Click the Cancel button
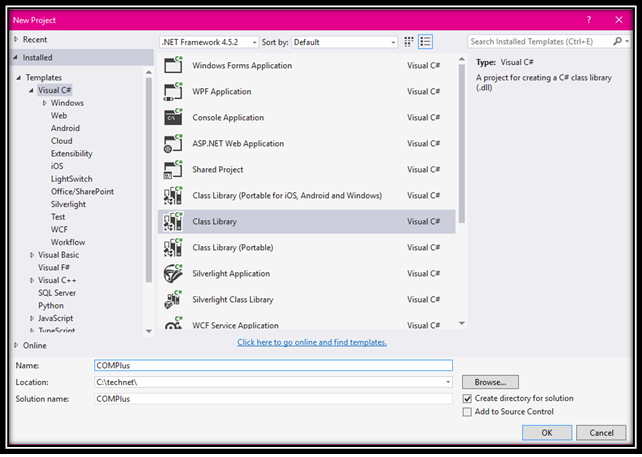The height and width of the screenshot is (457, 642). click(x=601, y=433)
